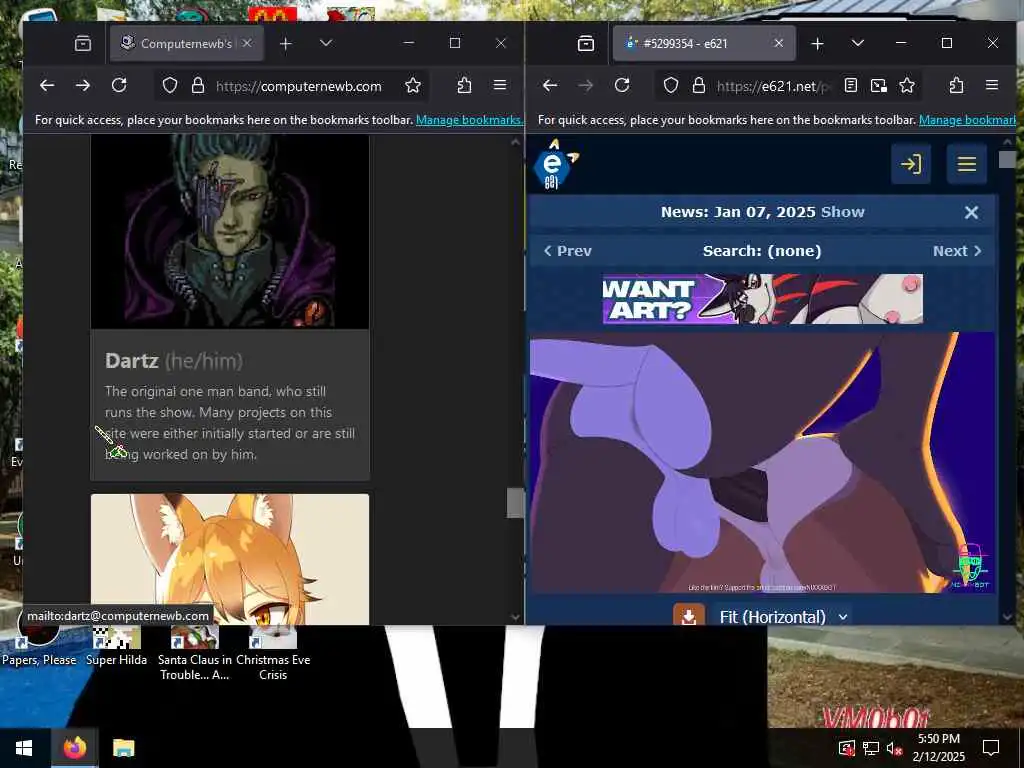This screenshot has width=1024, height=768.
Task: Click Manage bookmarks link in computernewb window
Action: (x=469, y=120)
